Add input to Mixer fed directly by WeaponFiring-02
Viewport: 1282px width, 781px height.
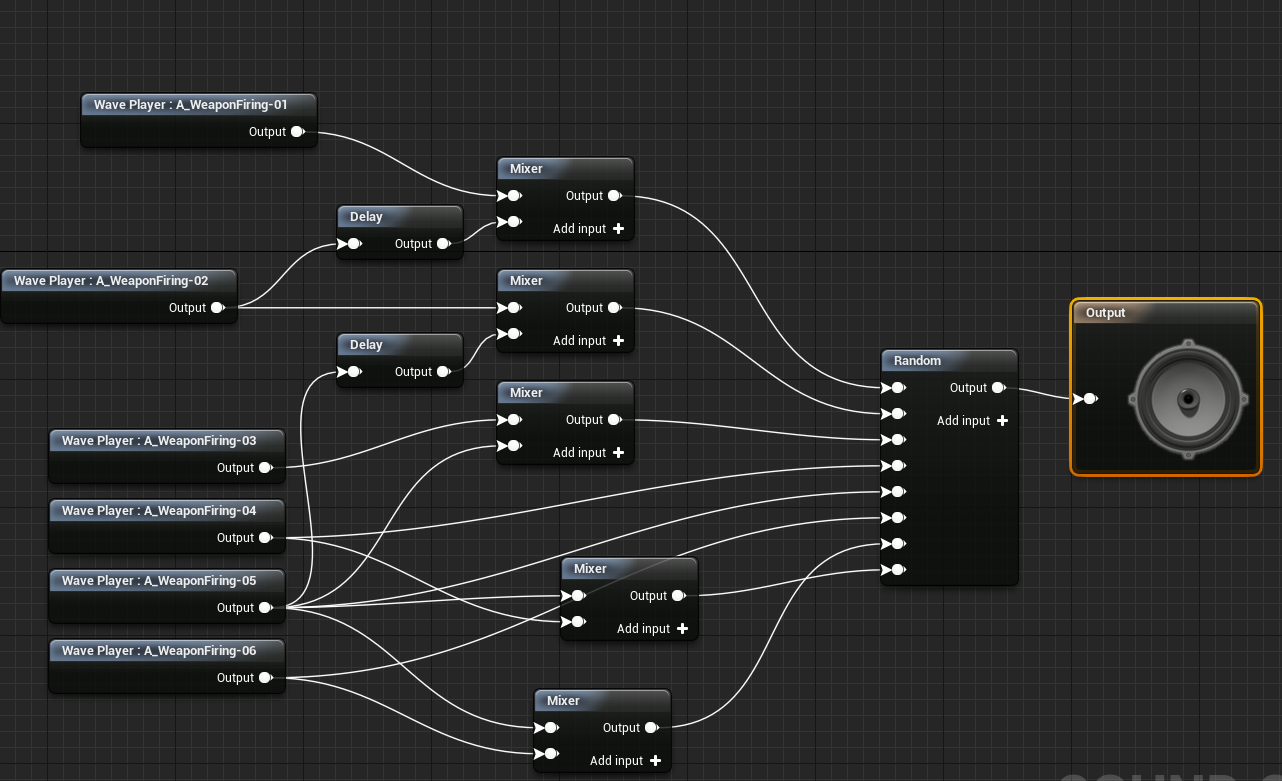(x=588, y=341)
